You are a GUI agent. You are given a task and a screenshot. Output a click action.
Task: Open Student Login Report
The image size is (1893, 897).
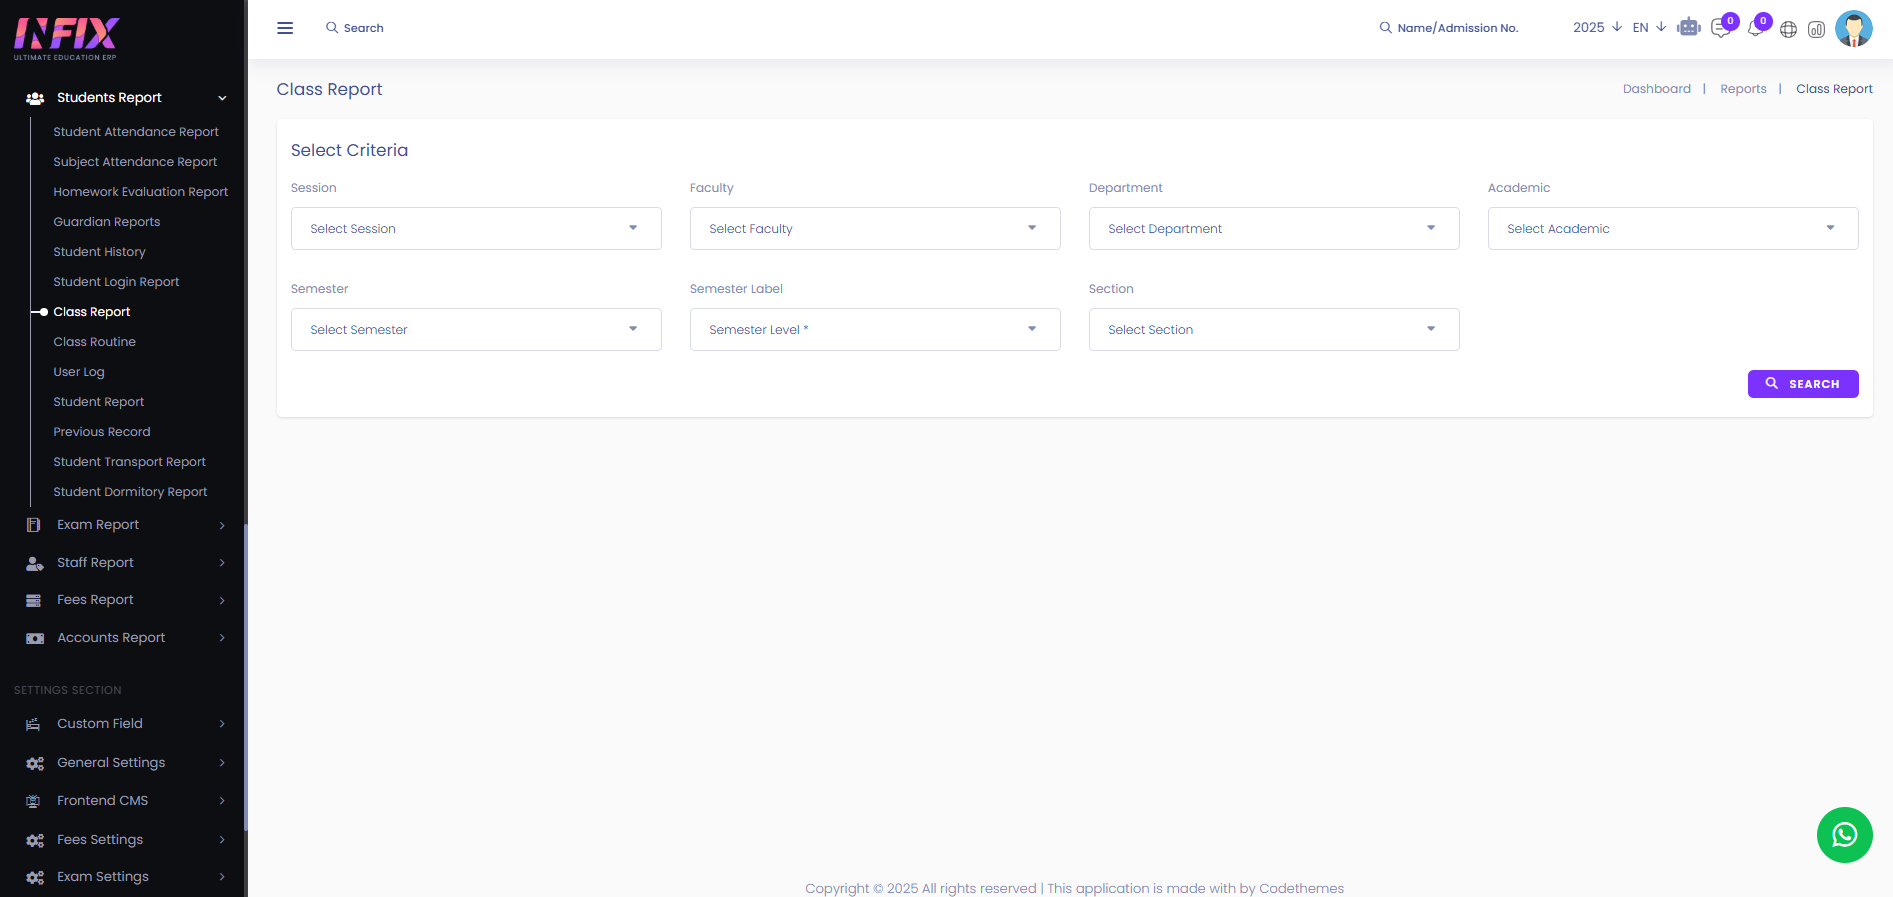point(116,282)
